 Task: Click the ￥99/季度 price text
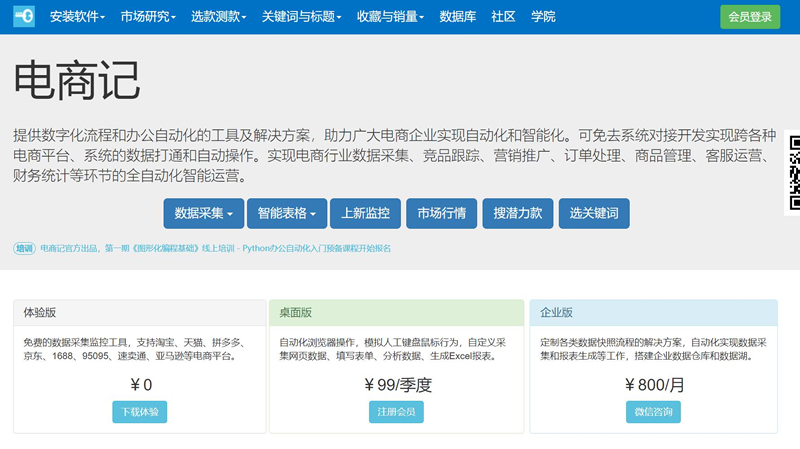[396, 385]
